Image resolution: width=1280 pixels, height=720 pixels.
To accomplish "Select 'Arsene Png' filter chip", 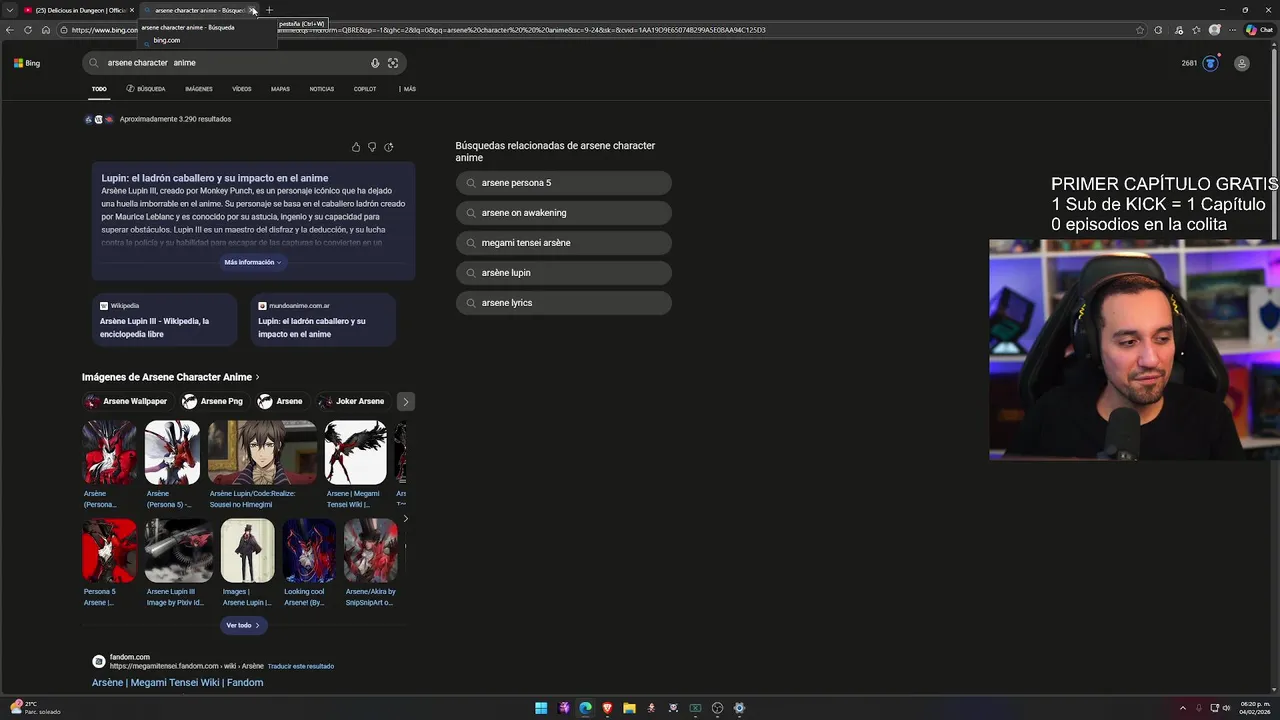I will [x=213, y=402].
